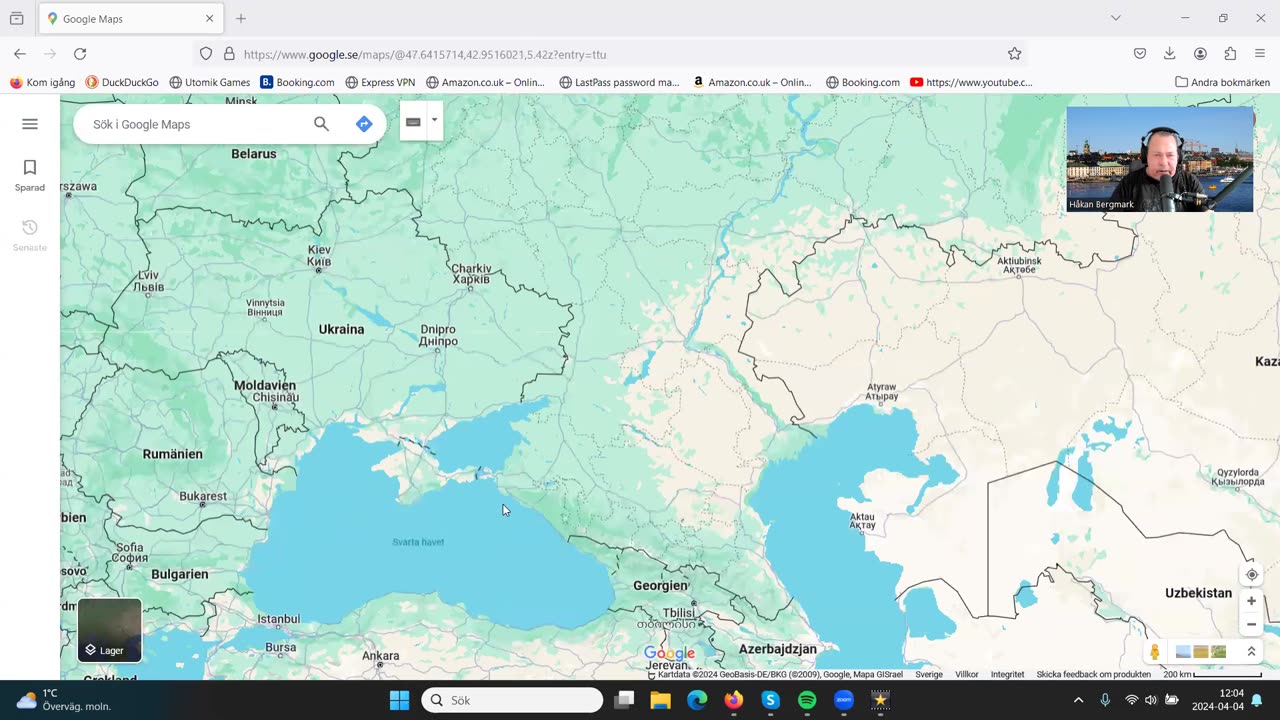This screenshot has height=720, width=1280.
Task: Open directions with the blue arrow icon
Action: [364, 124]
